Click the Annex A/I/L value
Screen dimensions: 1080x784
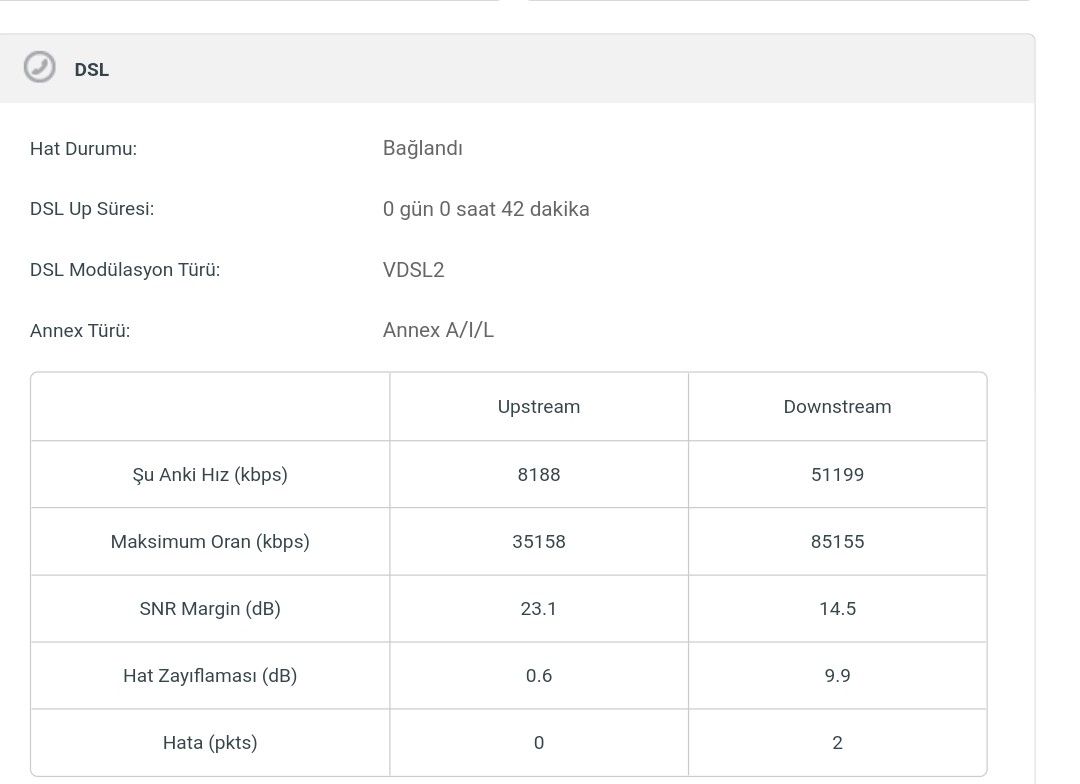(438, 330)
